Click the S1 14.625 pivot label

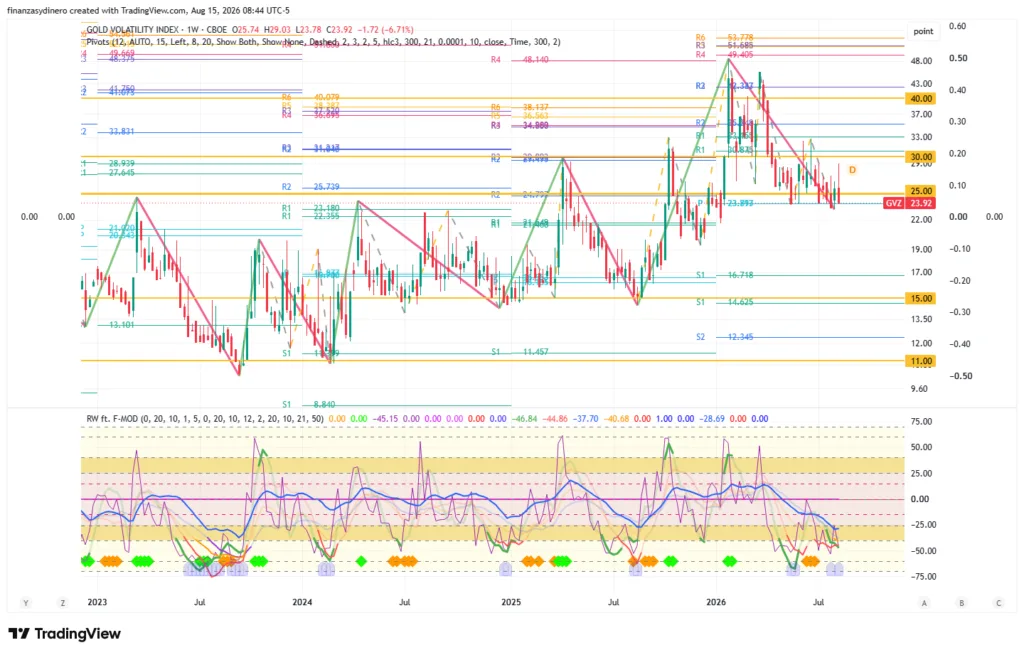click(724, 302)
